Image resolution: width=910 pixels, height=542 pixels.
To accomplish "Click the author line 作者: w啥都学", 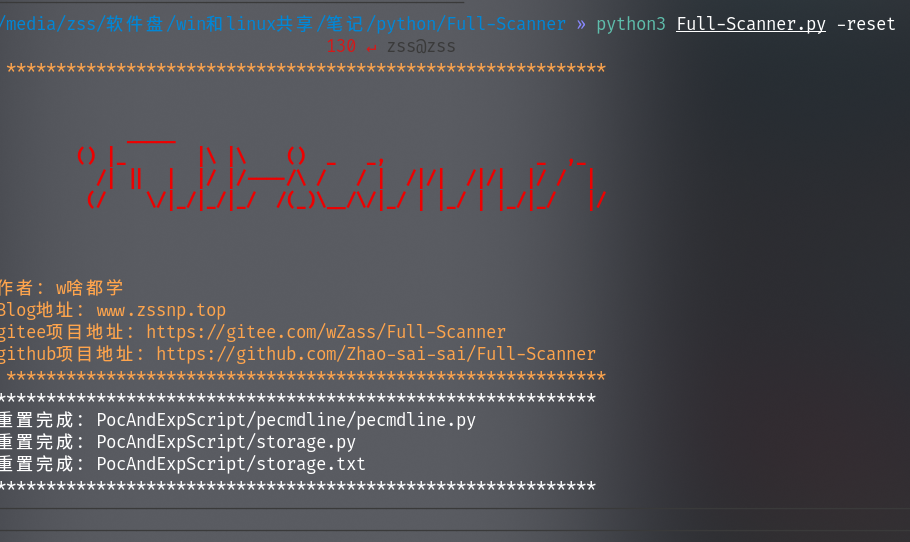I will (62, 288).
